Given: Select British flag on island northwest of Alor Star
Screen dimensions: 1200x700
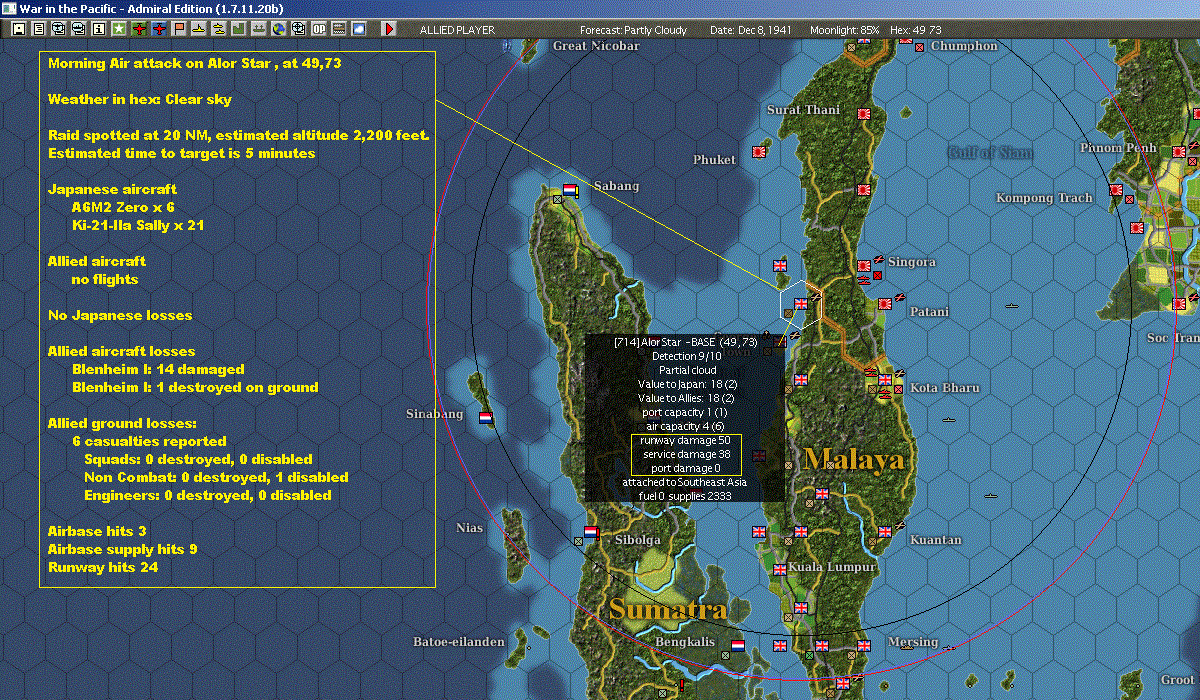Looking at the screenshot, I should [780, 266].
